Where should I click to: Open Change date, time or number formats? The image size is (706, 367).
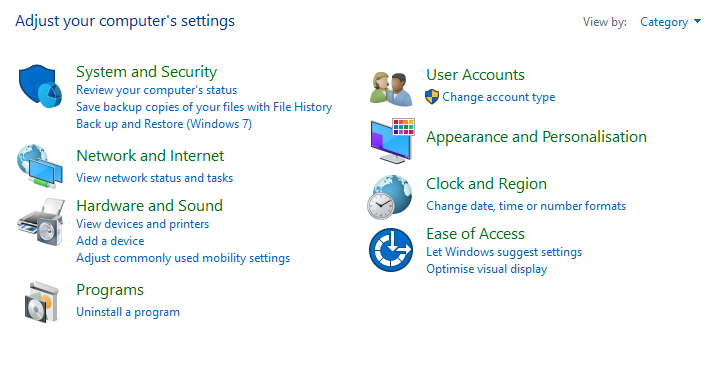(526, 206)
